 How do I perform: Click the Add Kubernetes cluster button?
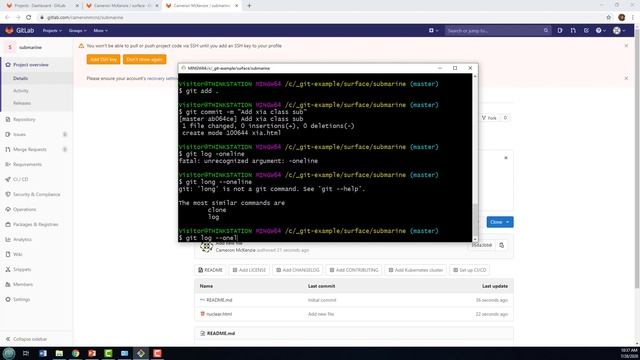coord(416,270)
